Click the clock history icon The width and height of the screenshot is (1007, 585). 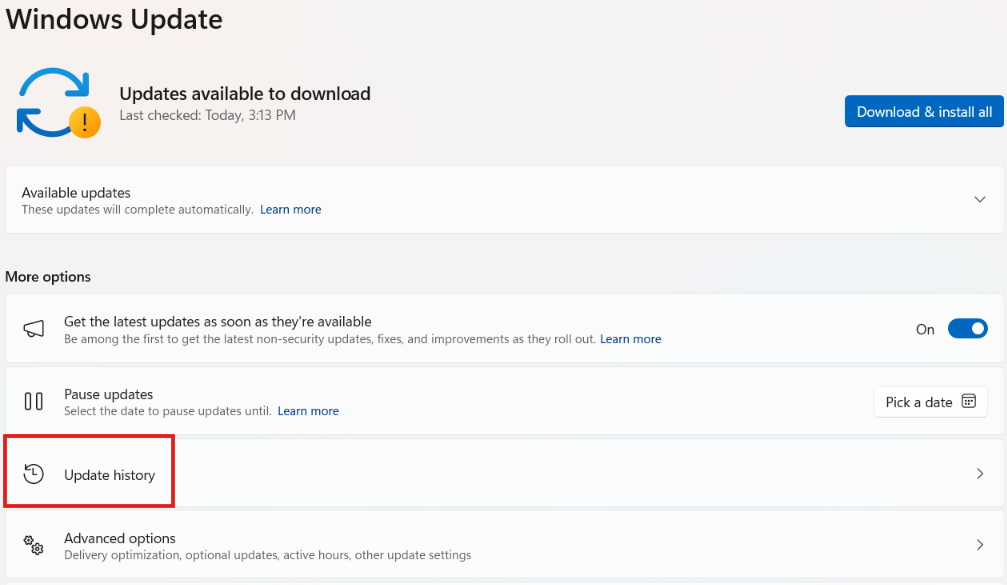[x=33, y=474]
